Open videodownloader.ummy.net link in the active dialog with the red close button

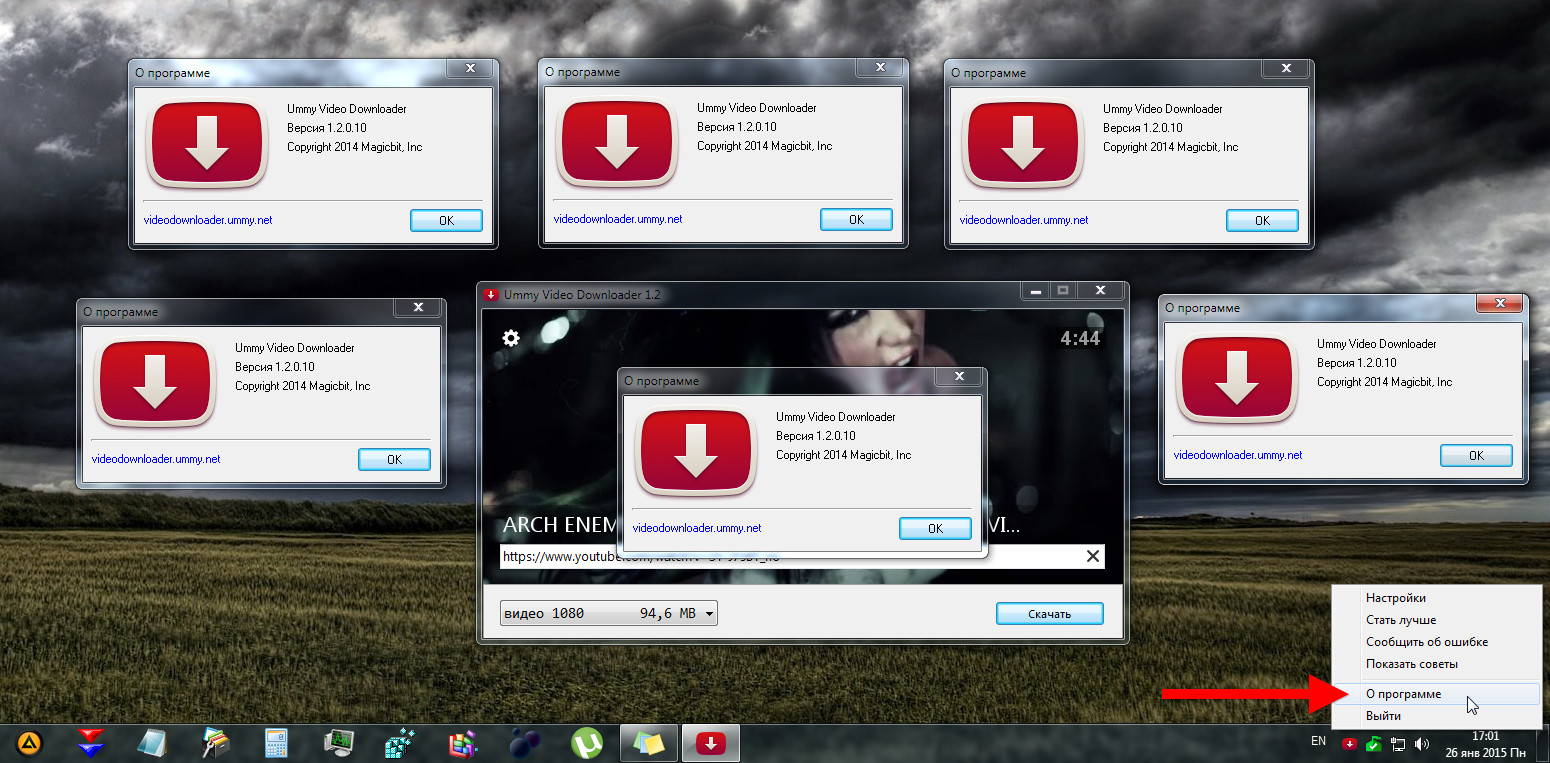click(x=1237, y=455)
